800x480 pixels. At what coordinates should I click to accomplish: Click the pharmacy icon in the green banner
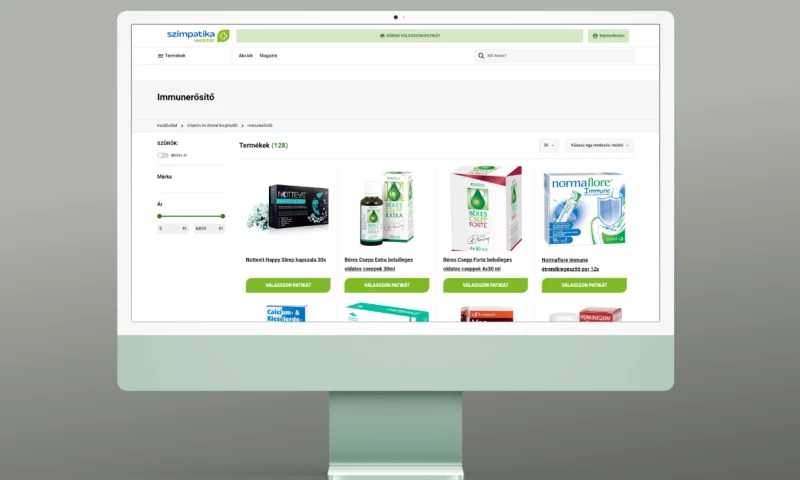pos(382,36)
